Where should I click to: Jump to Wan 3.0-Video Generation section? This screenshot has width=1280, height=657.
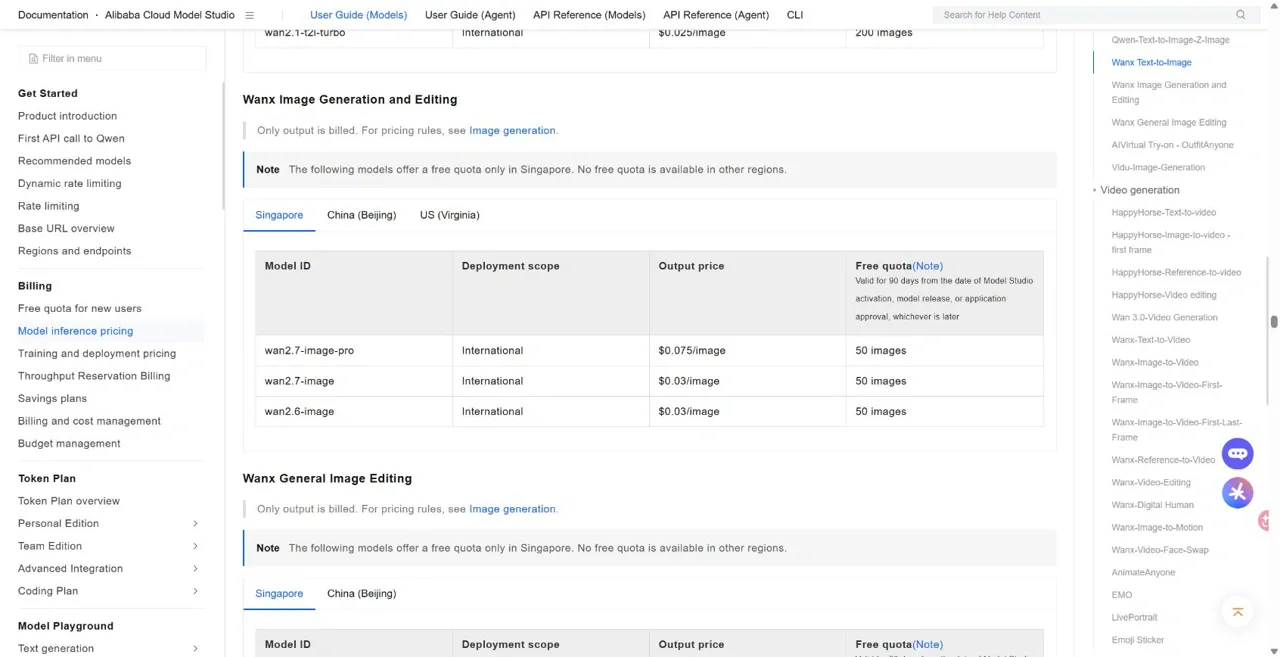(1164, 318)
